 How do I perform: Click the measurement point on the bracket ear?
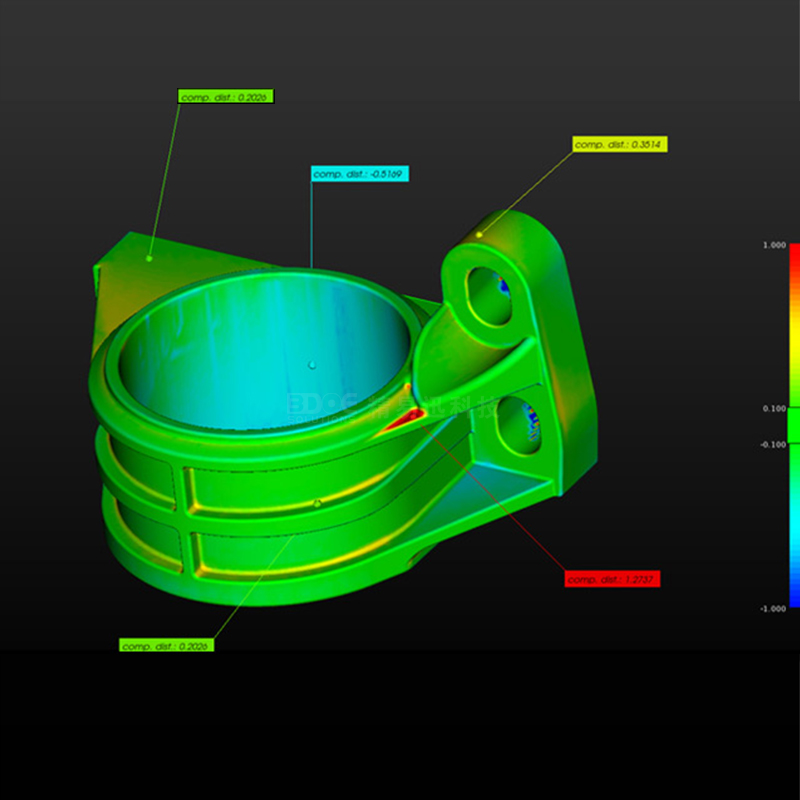479,235
